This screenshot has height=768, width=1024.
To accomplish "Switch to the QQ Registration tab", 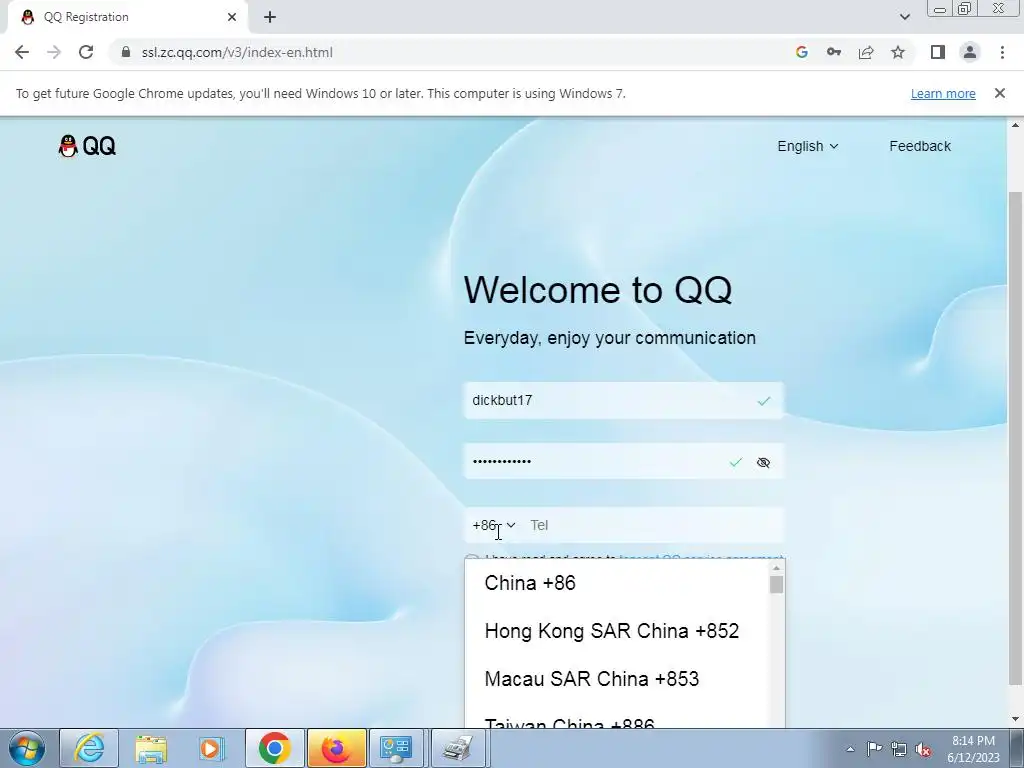I will point(127,17).
